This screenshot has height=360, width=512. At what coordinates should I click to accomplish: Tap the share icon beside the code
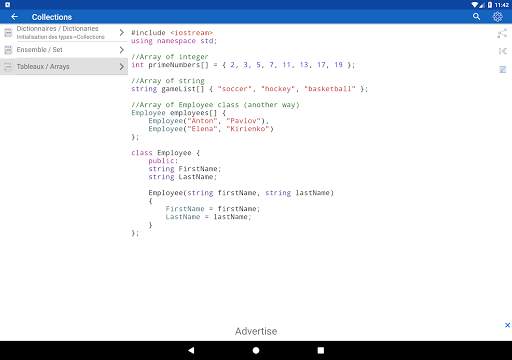coord(502,34)
